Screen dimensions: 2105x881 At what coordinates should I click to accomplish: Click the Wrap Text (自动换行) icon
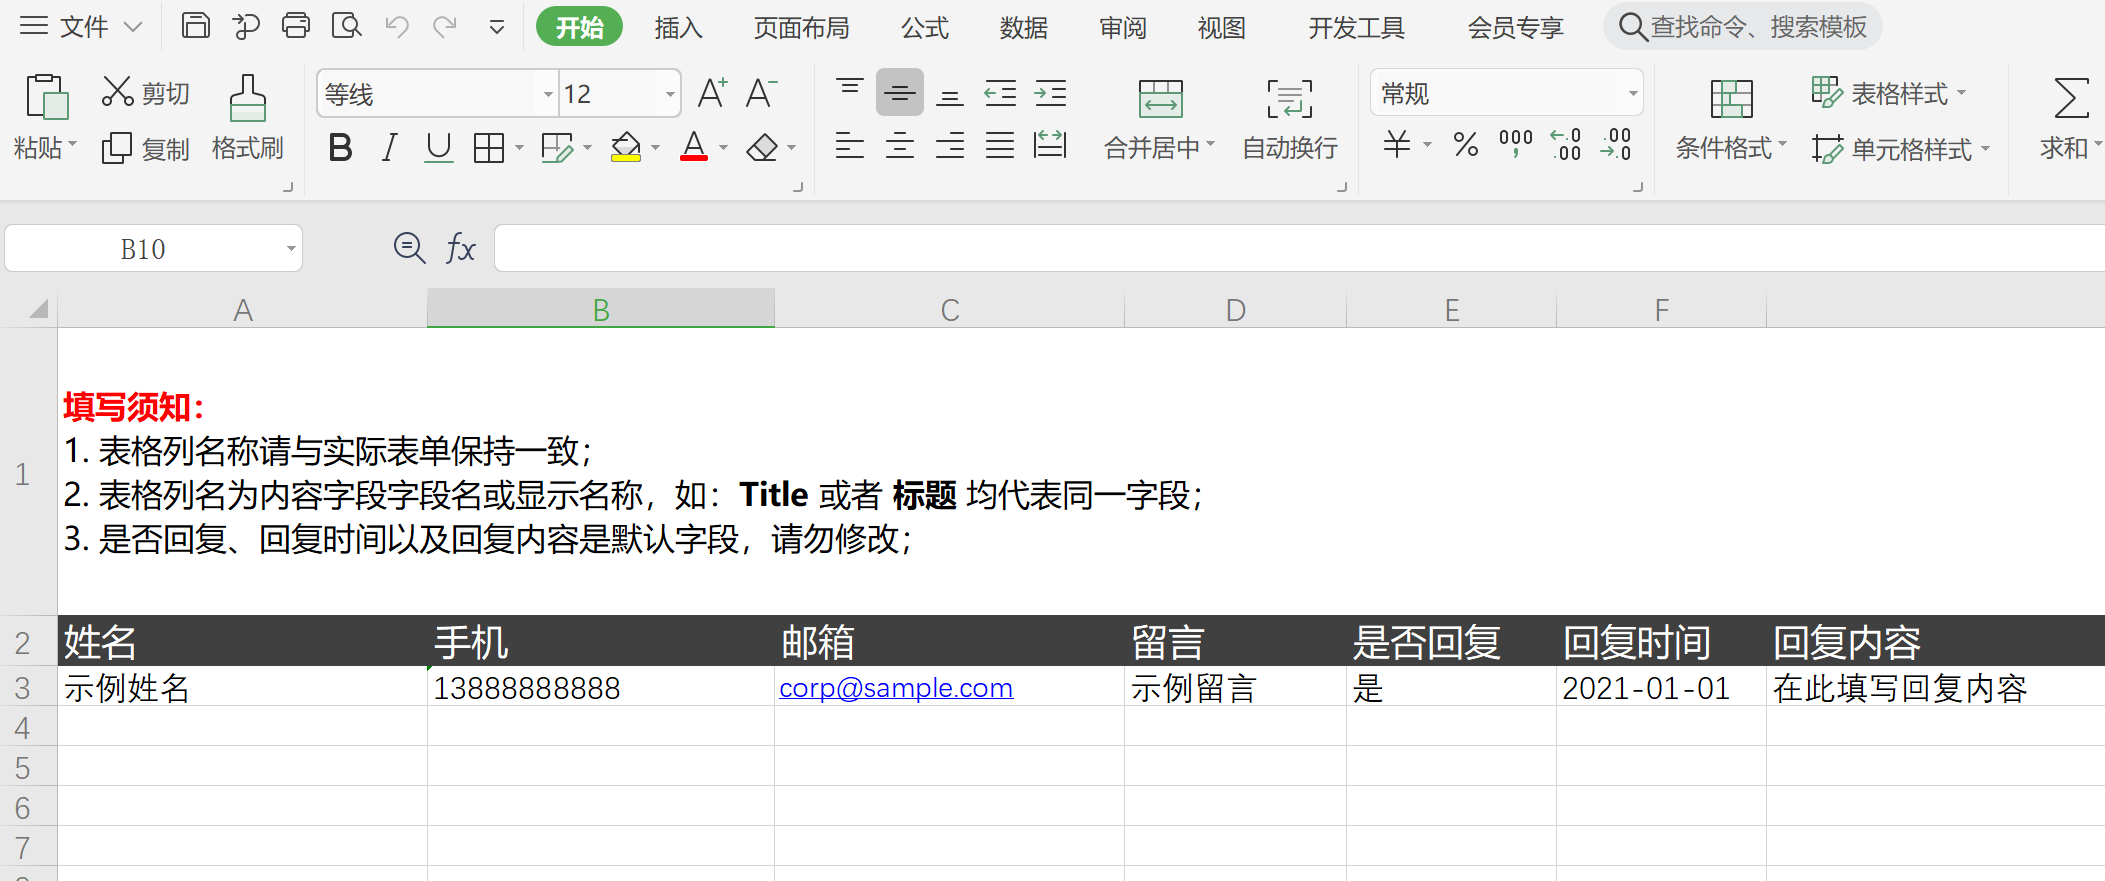1289,98
